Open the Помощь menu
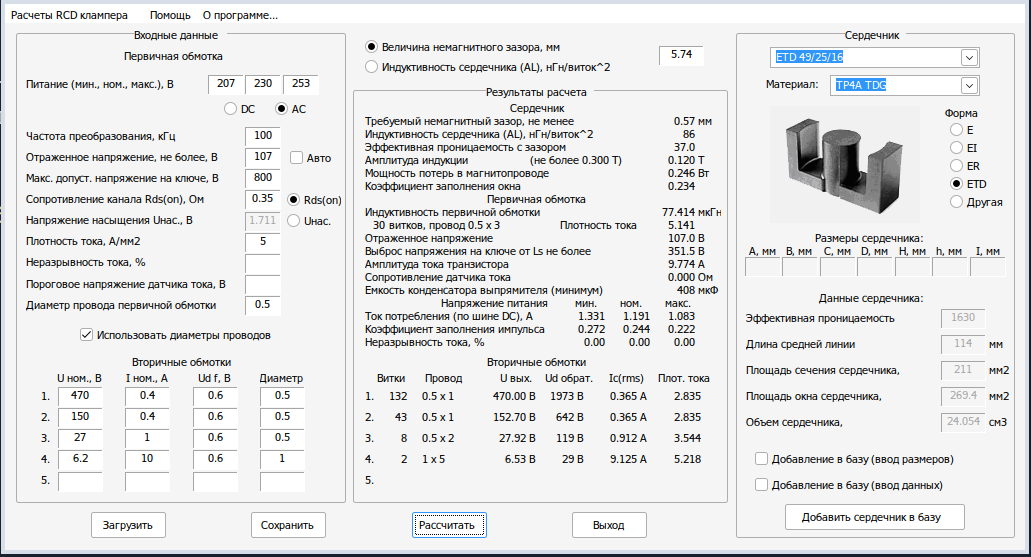 [x=170, y=16]
